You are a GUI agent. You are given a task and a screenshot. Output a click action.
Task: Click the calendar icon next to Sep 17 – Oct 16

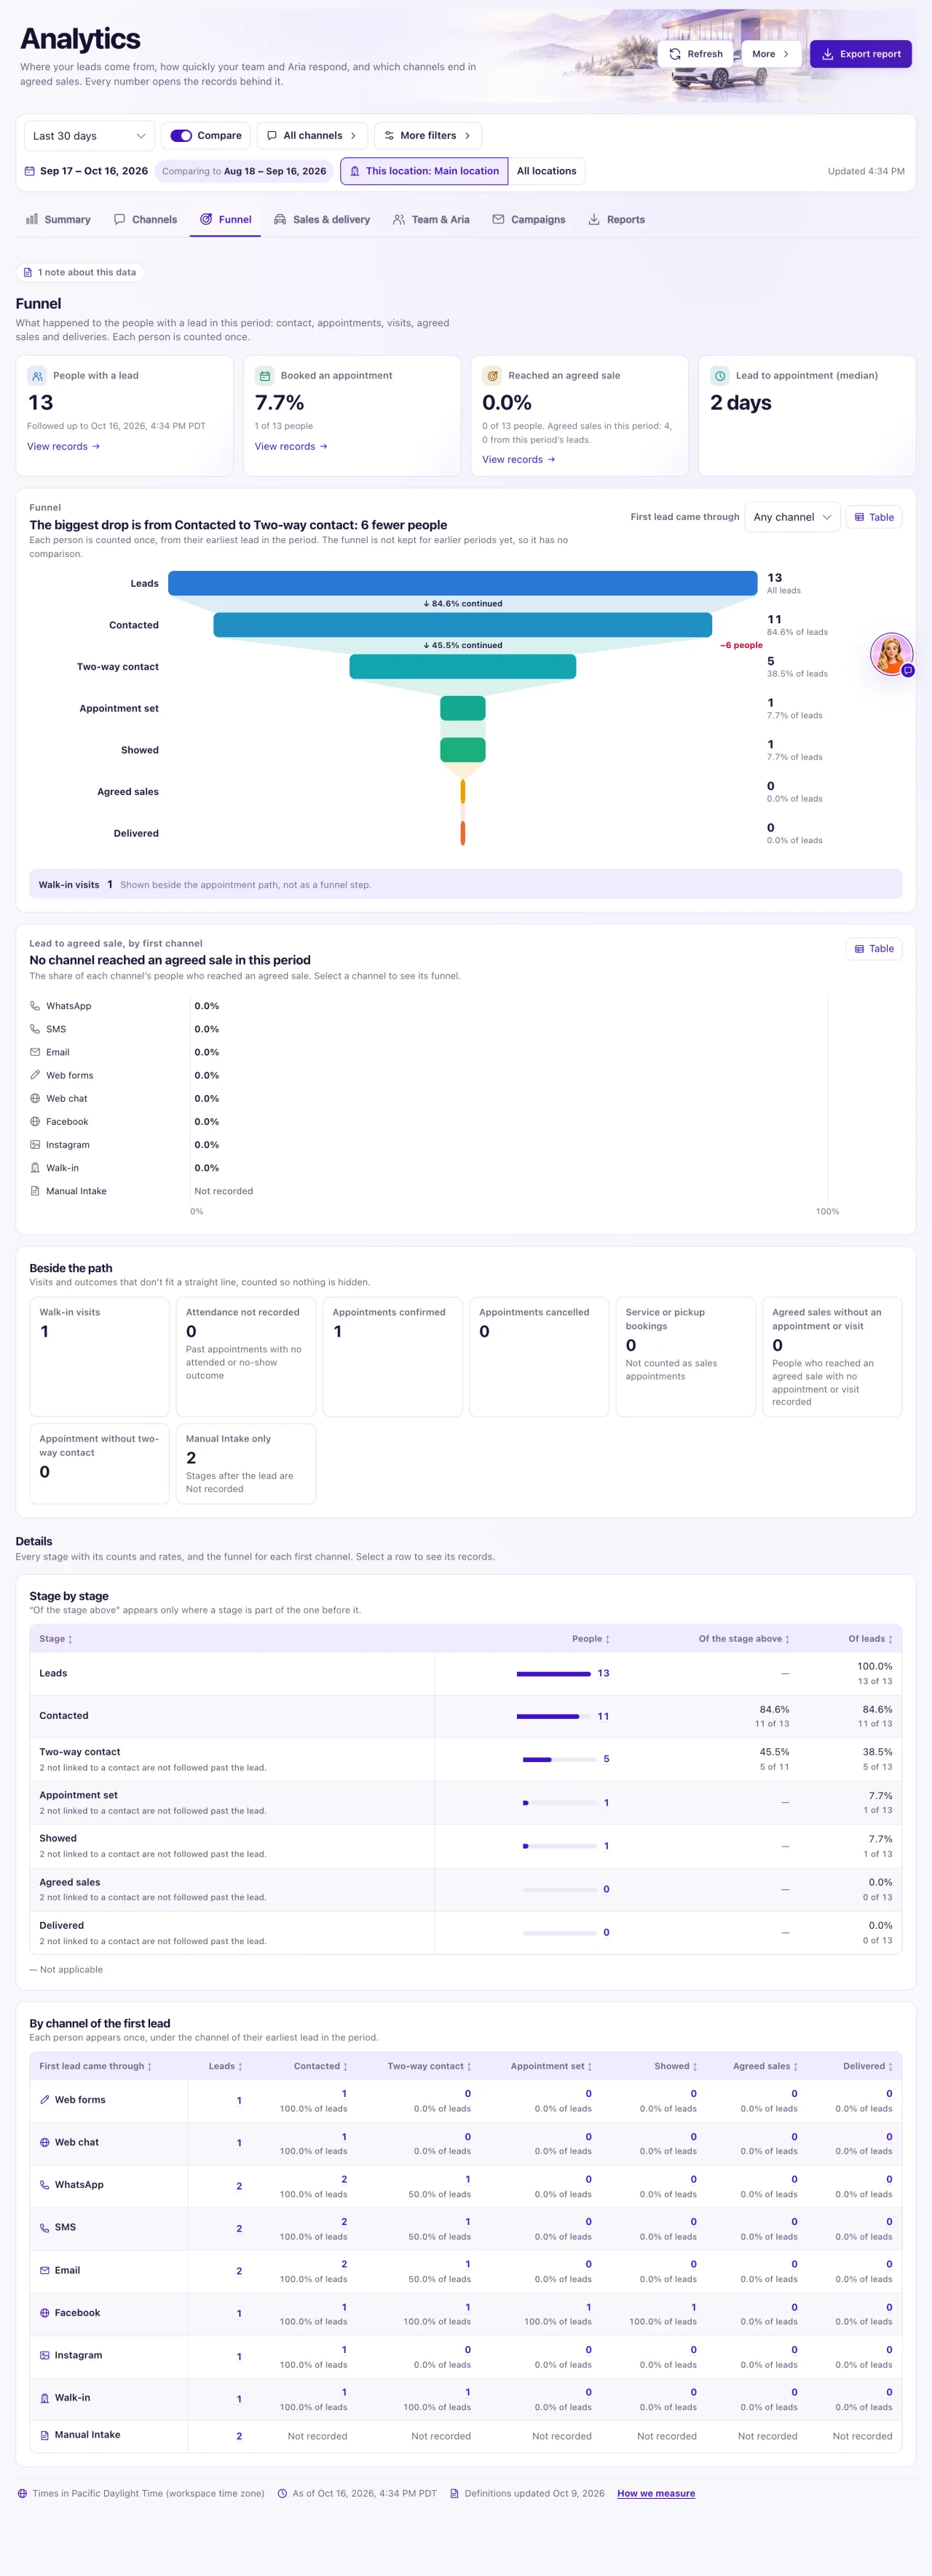pyautogui.click(x=30, y=171)
